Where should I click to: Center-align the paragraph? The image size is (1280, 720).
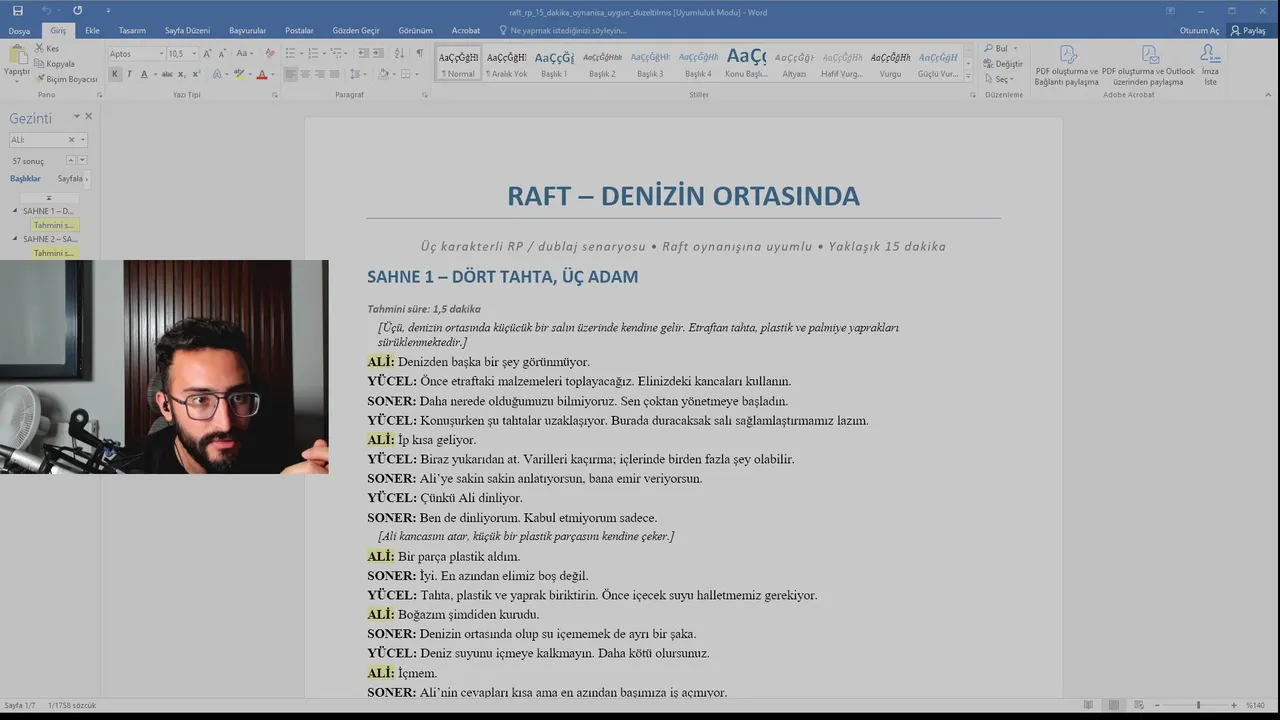[x=305, y=74]
